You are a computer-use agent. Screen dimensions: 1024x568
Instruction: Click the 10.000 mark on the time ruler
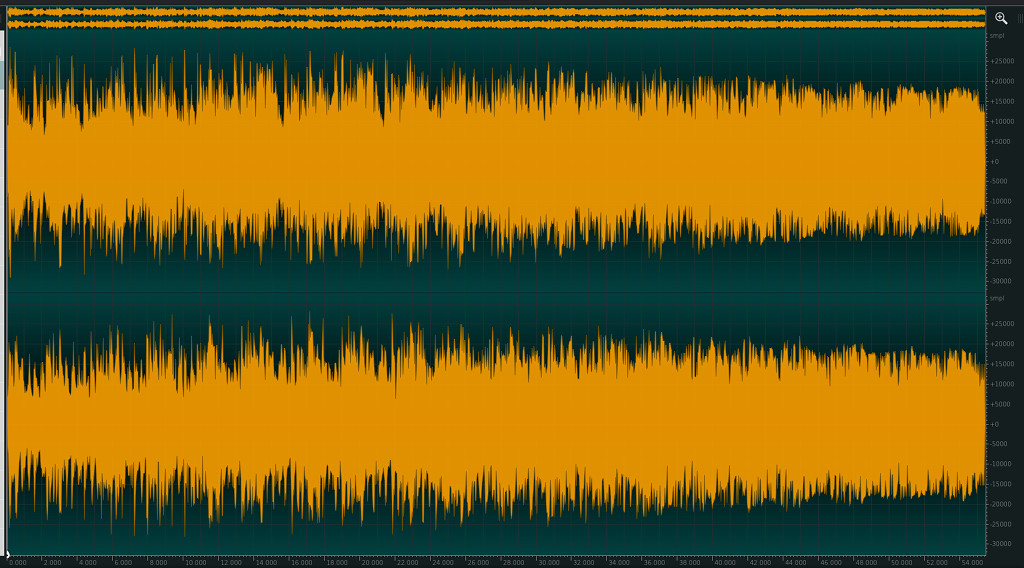click(195, 562)
